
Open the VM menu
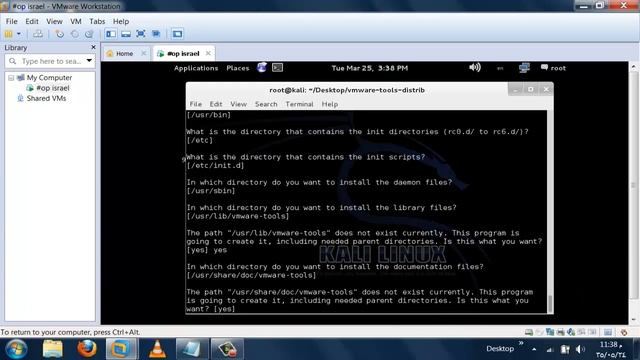coord(76,21)
